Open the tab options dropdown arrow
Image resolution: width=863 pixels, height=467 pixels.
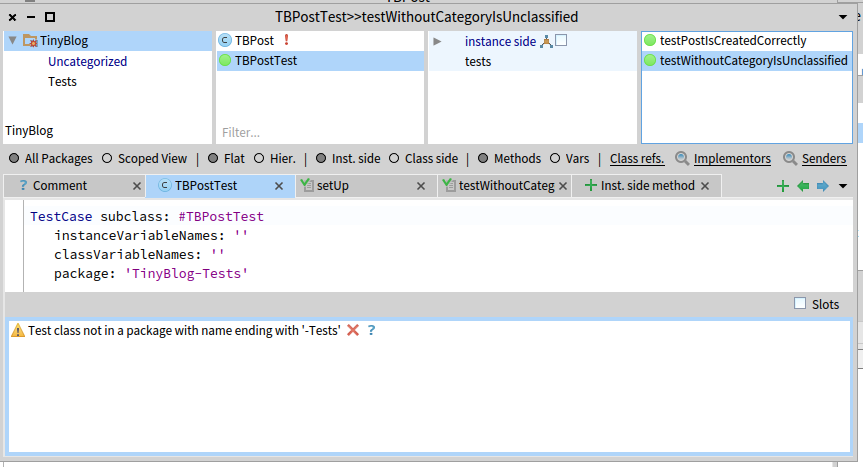click(x=843, y=186)
